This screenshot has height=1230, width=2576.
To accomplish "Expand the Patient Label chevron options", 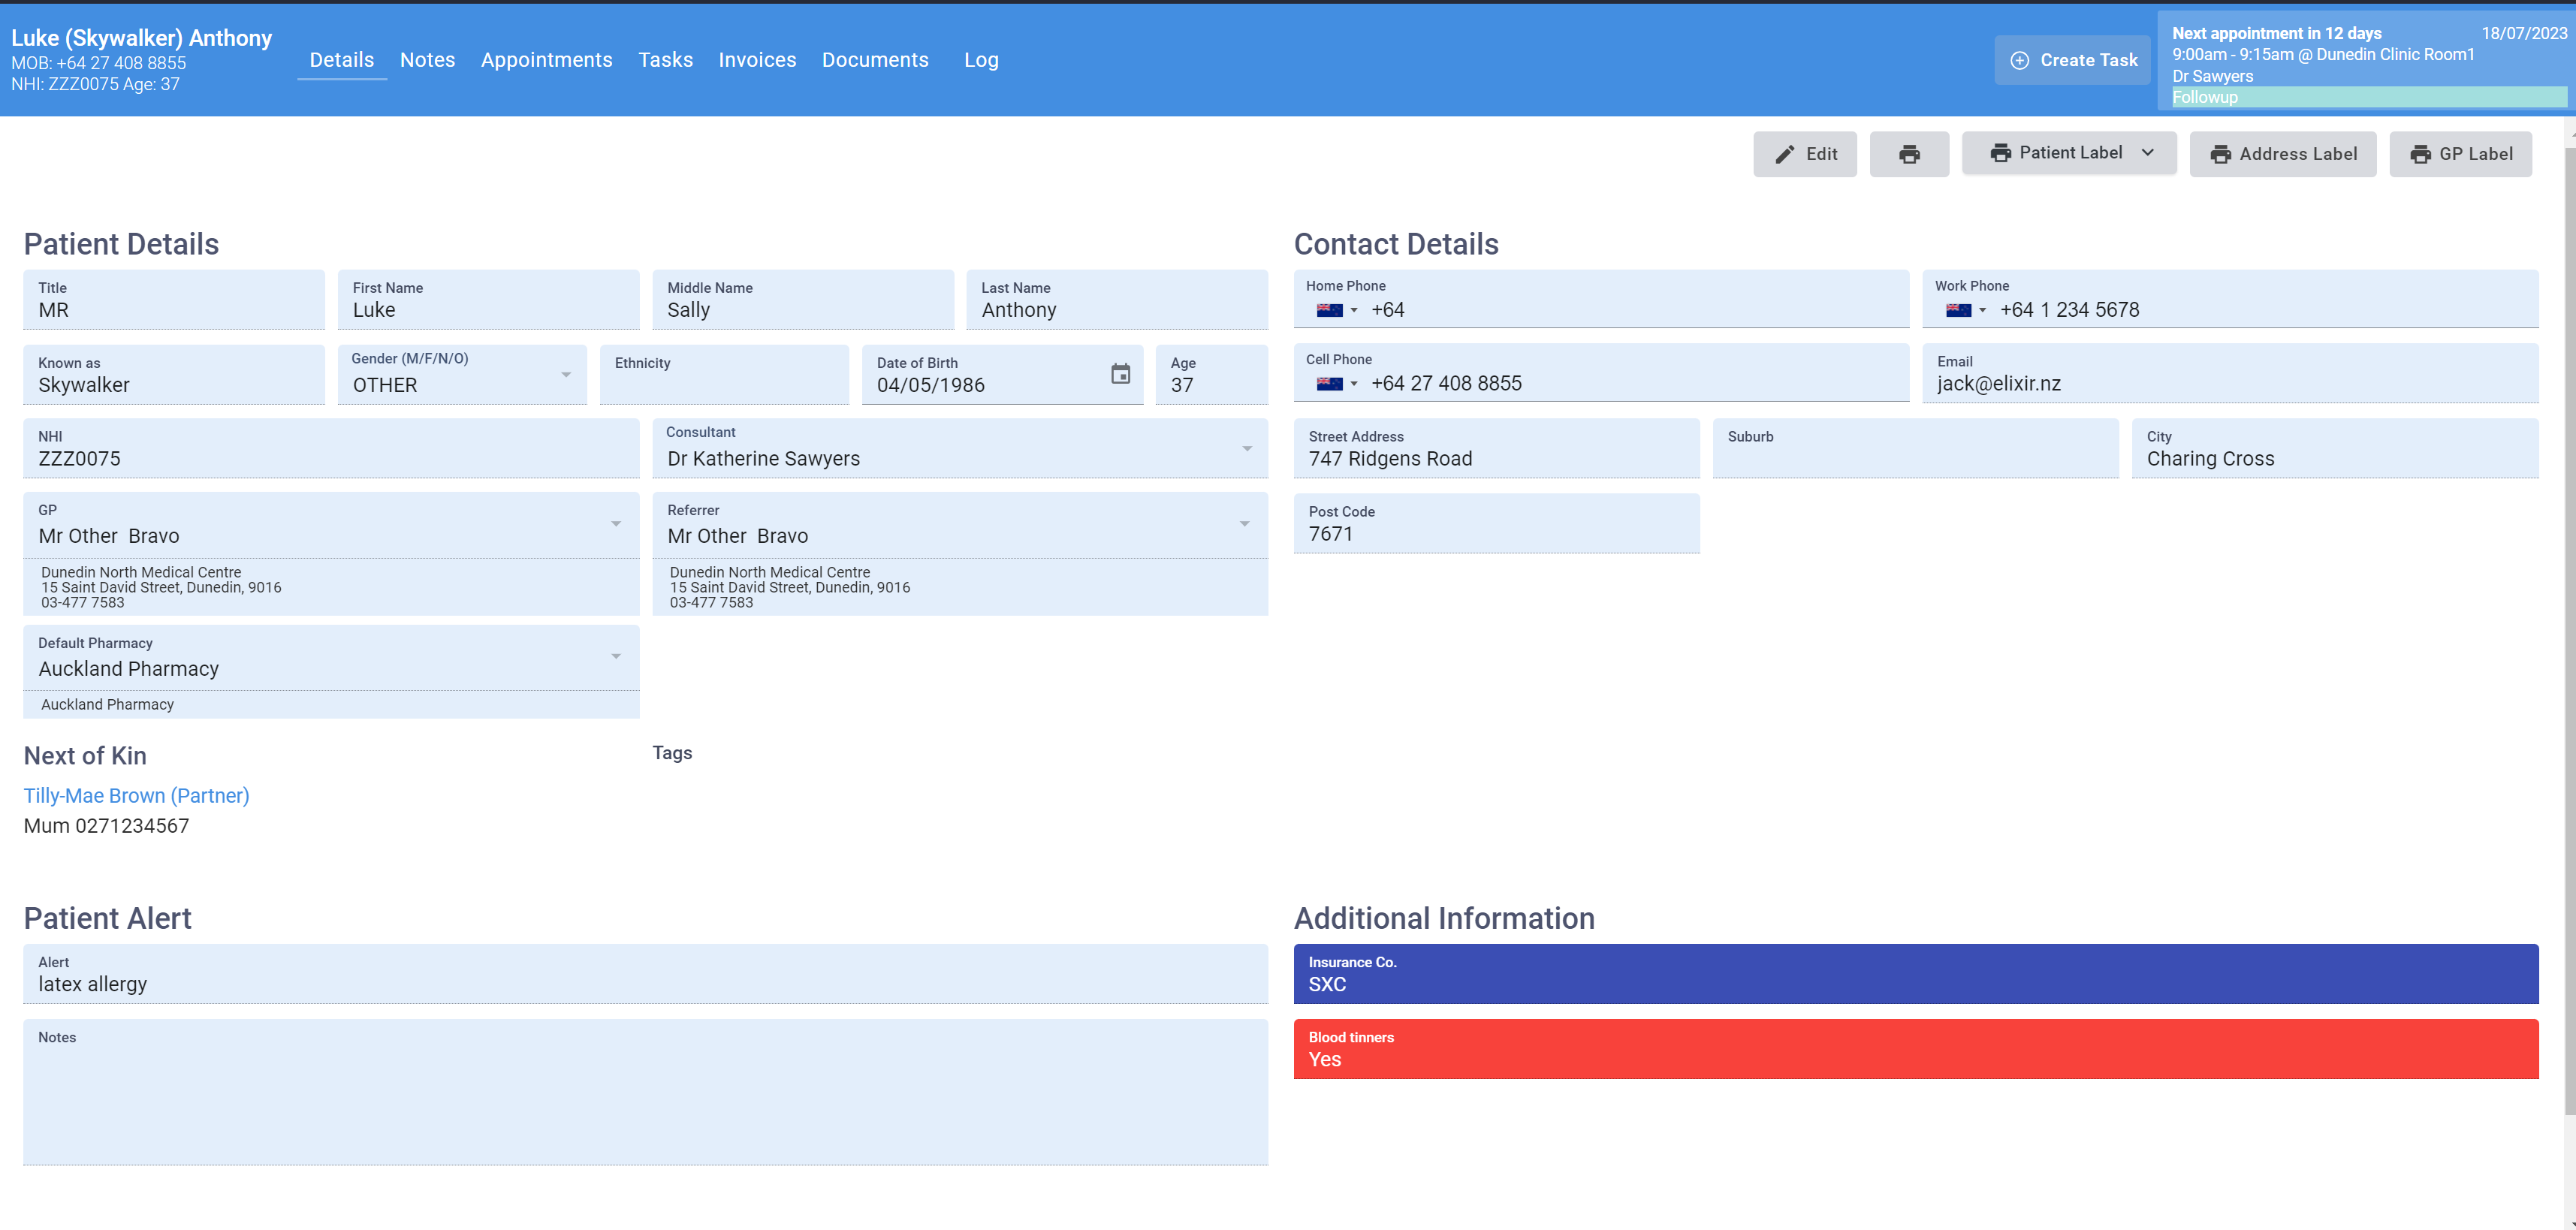I will (2148, 153).
